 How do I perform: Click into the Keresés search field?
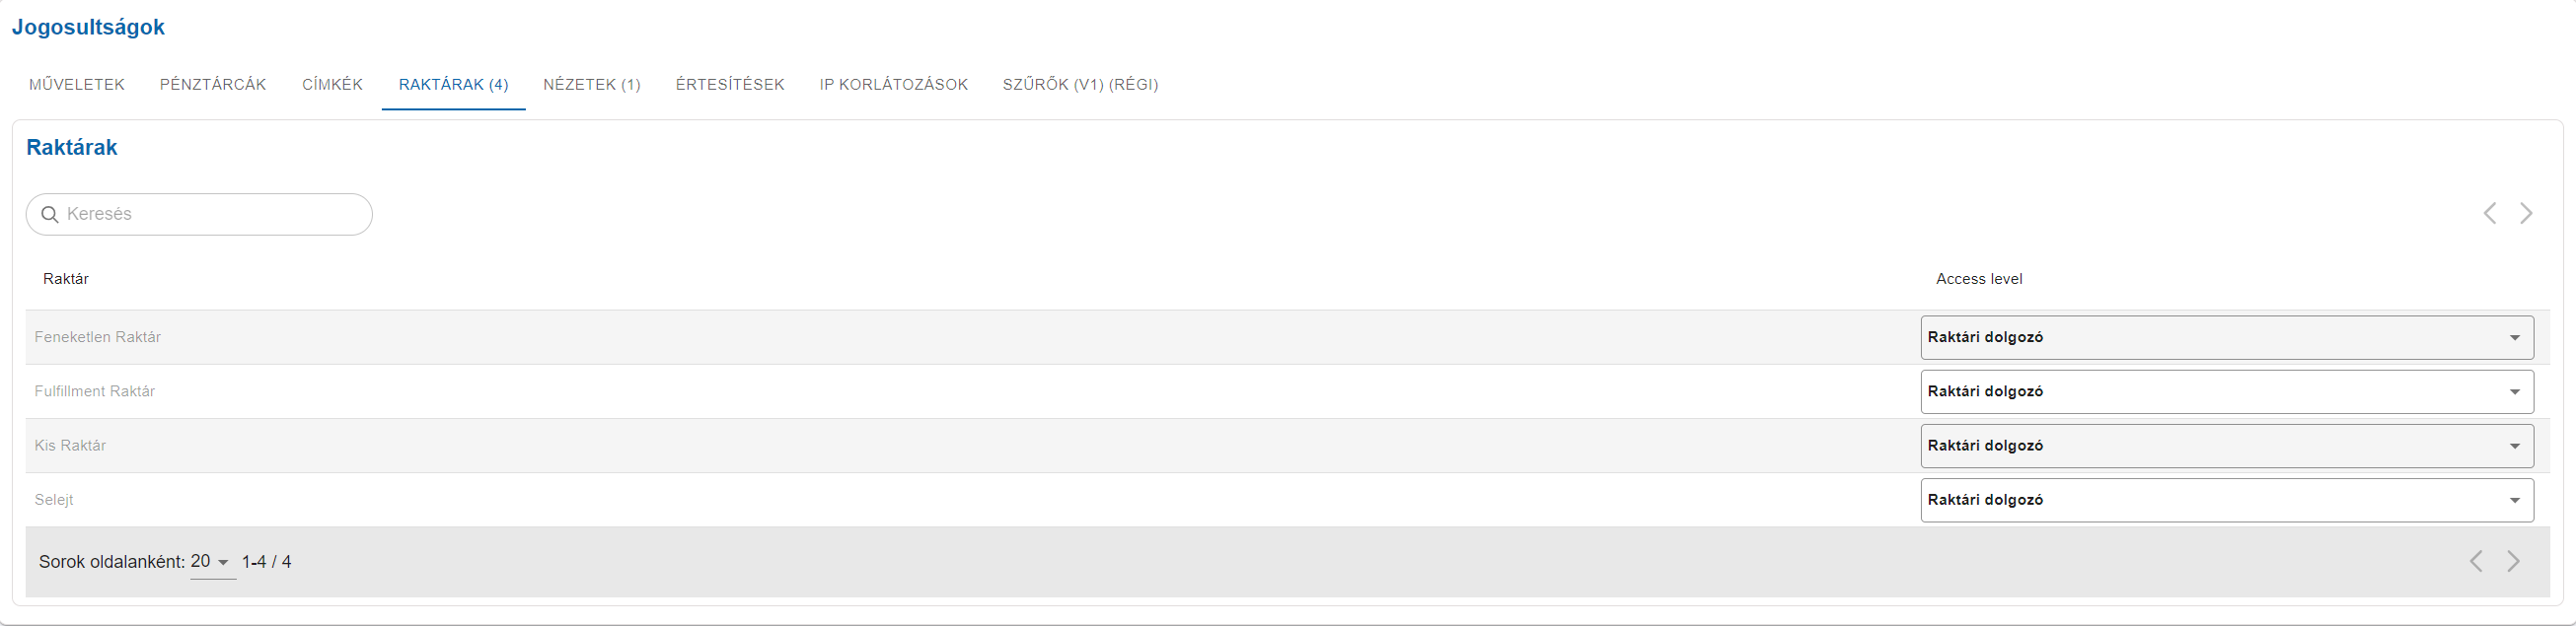coord(199,214)
